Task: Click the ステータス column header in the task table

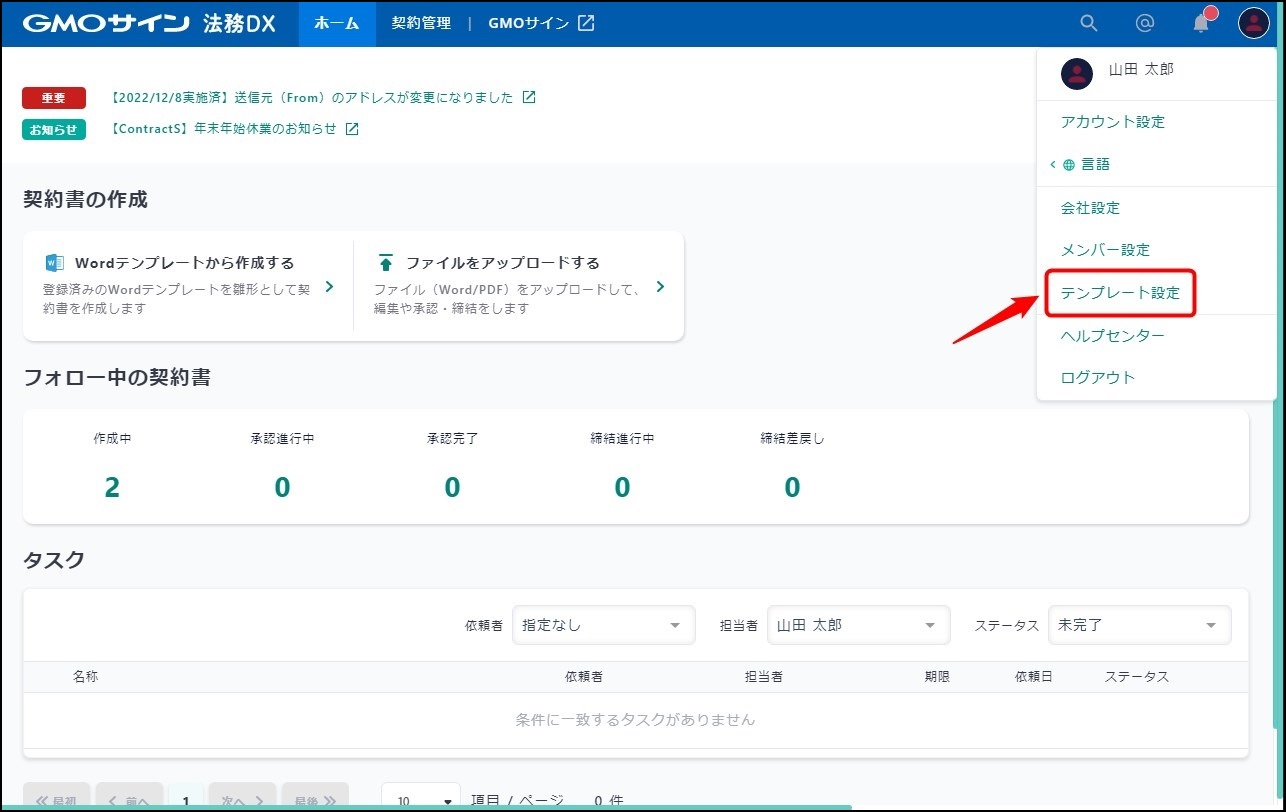Action: pos(1137,677)
